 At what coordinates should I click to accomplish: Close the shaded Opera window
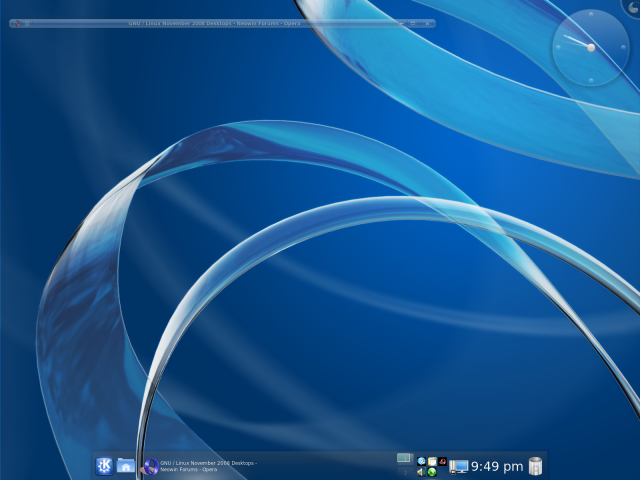tap(427, 23)
